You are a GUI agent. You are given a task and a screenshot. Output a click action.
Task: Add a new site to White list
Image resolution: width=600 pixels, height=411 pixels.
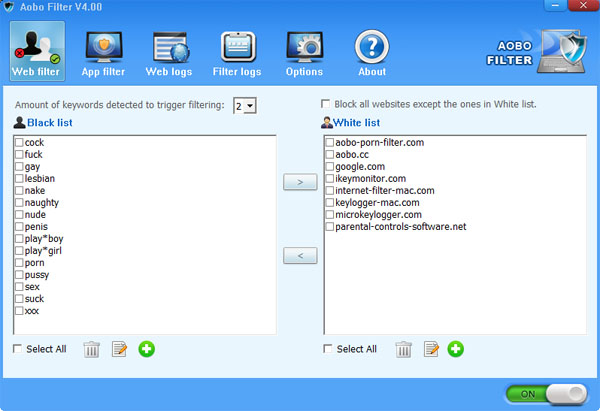pyautogui.click(x=456, y=349)
